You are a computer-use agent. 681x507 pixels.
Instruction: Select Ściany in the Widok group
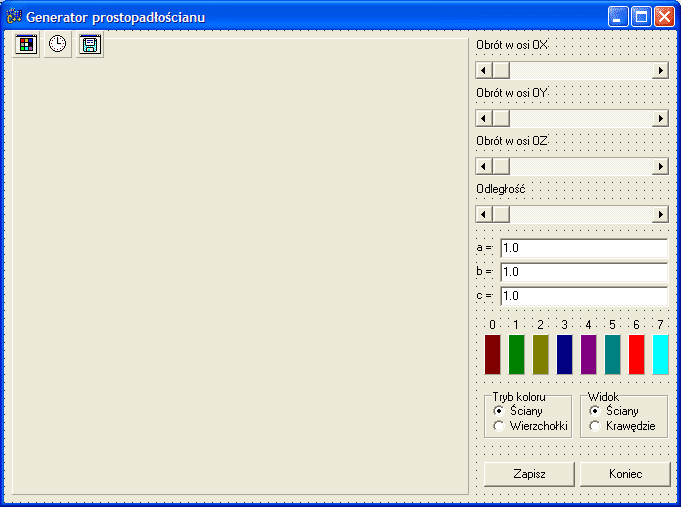pos(595,411)
